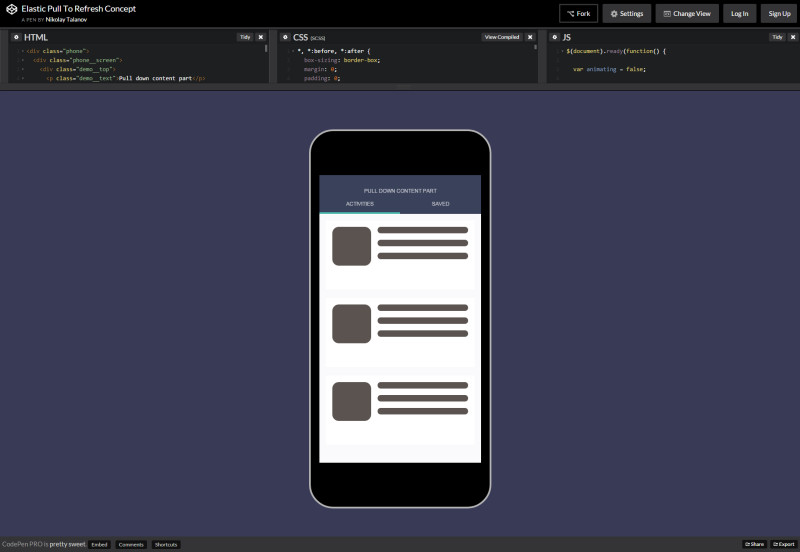
Task: Close the JS editor panel
Action: tap(793, 37)
